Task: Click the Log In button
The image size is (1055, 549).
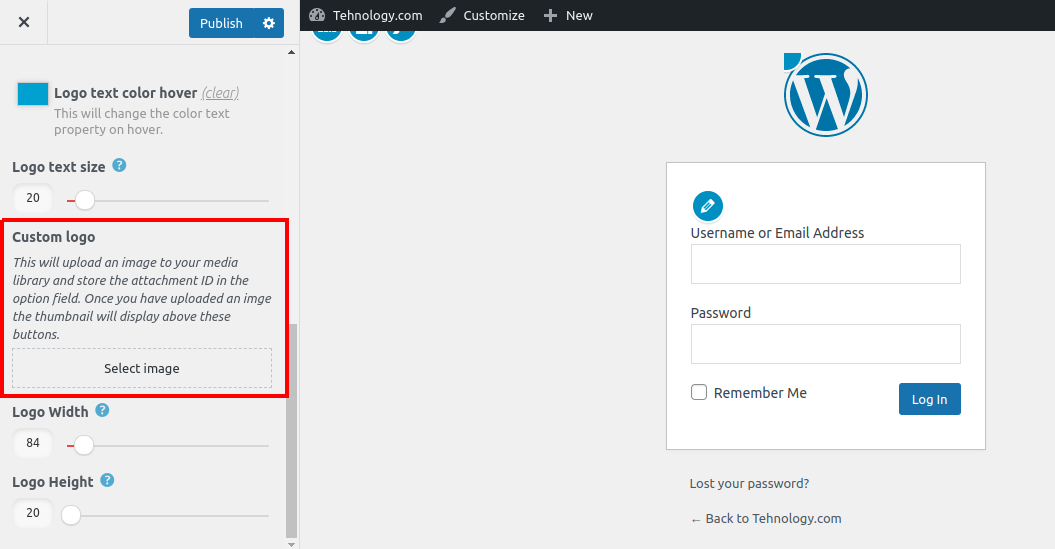Action: click(x=930, y=399)
